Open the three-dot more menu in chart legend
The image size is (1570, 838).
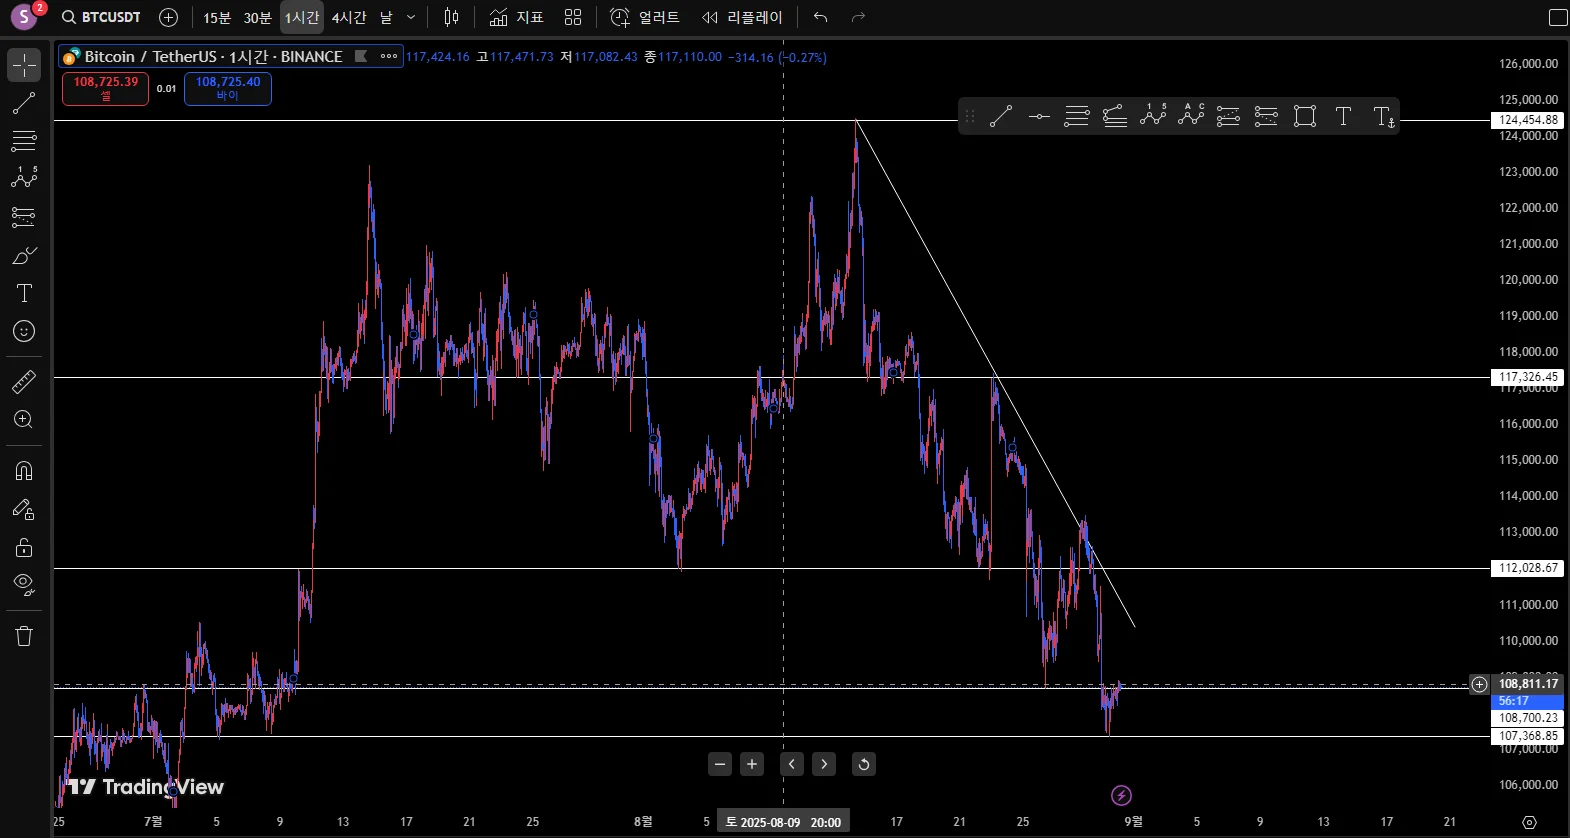(x=389, y=56)
